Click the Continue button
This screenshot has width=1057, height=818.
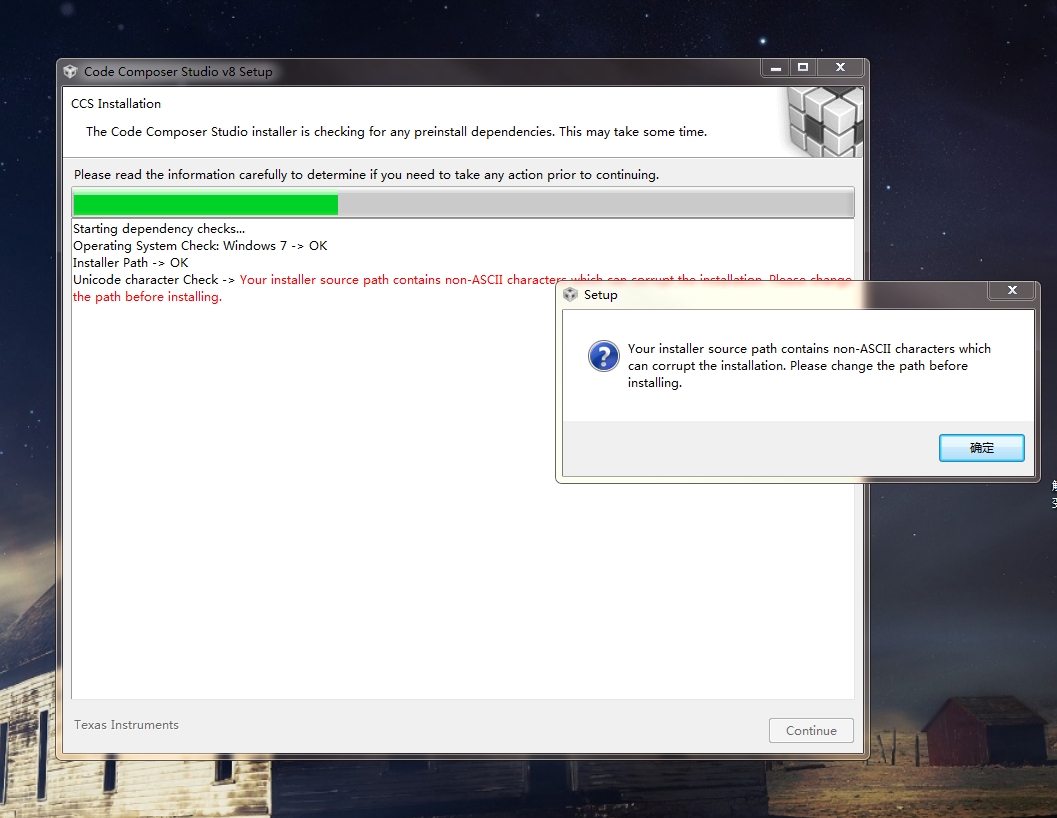coord(811,730)
